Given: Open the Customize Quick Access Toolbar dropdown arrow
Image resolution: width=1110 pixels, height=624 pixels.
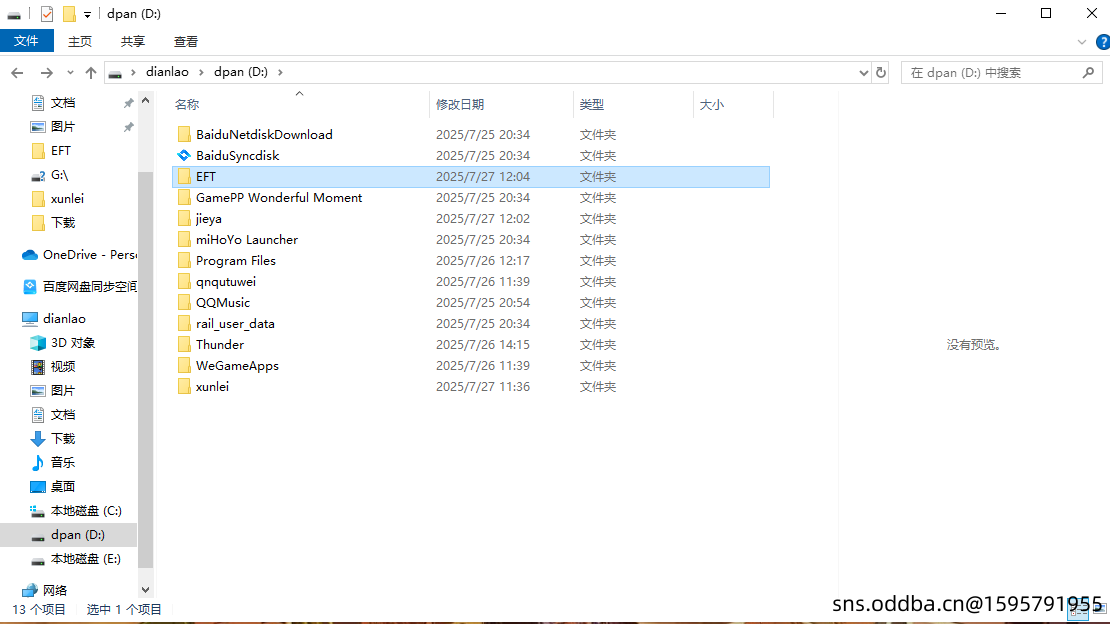Looking at the screenshot, I should [87, 15].
